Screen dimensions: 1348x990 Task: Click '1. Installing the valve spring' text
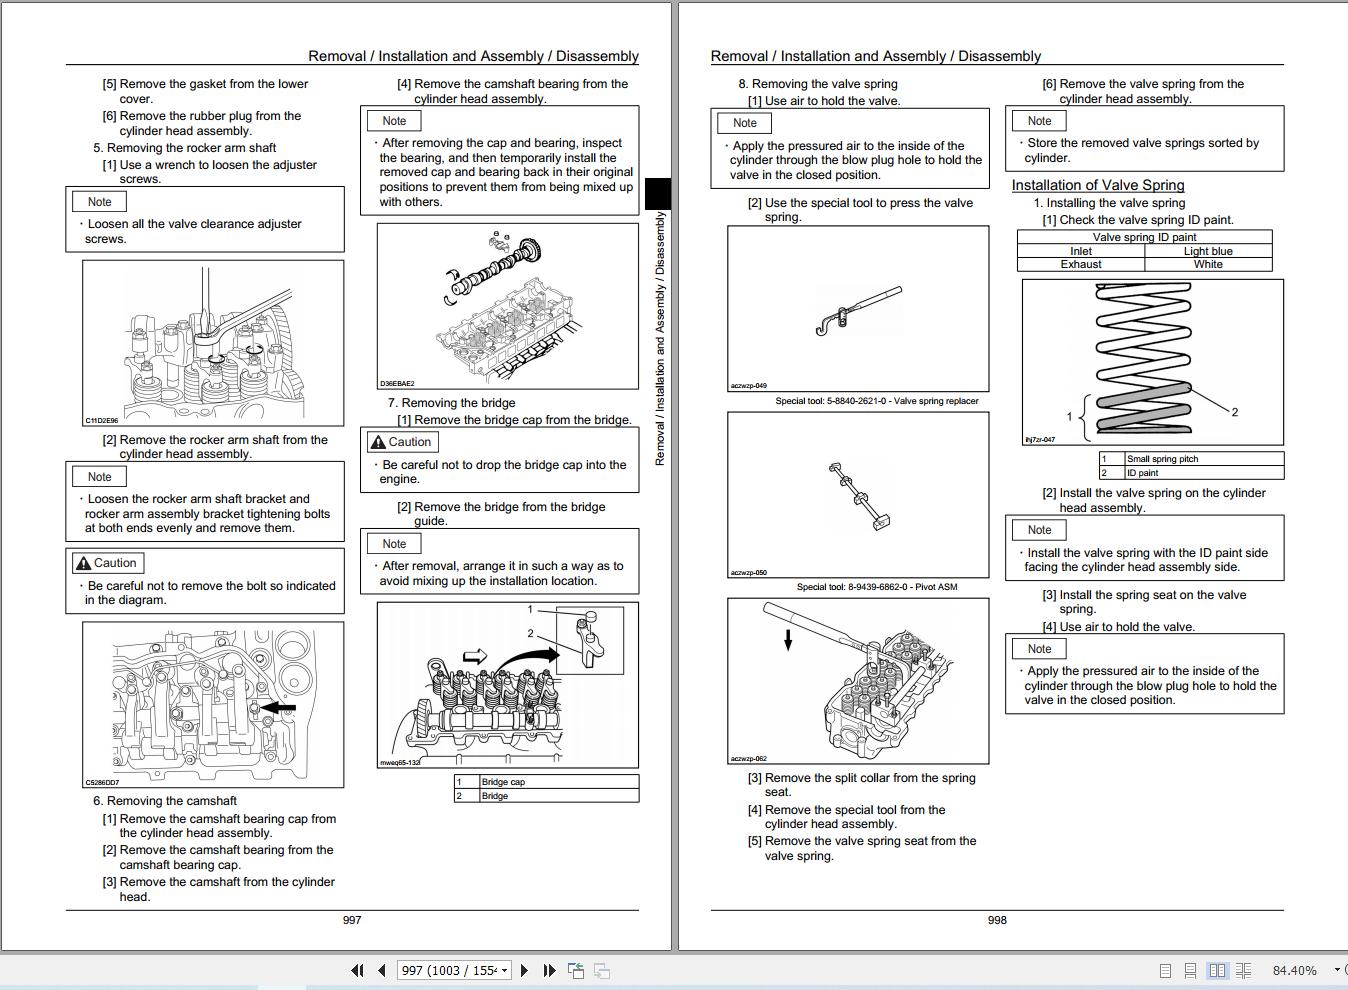pos(1109,203)
